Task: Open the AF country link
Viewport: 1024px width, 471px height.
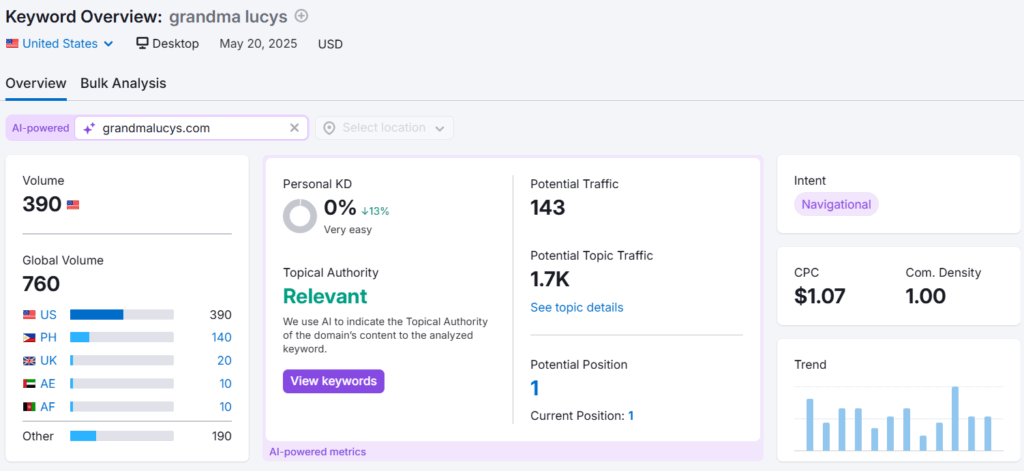Action: (48, 407)
